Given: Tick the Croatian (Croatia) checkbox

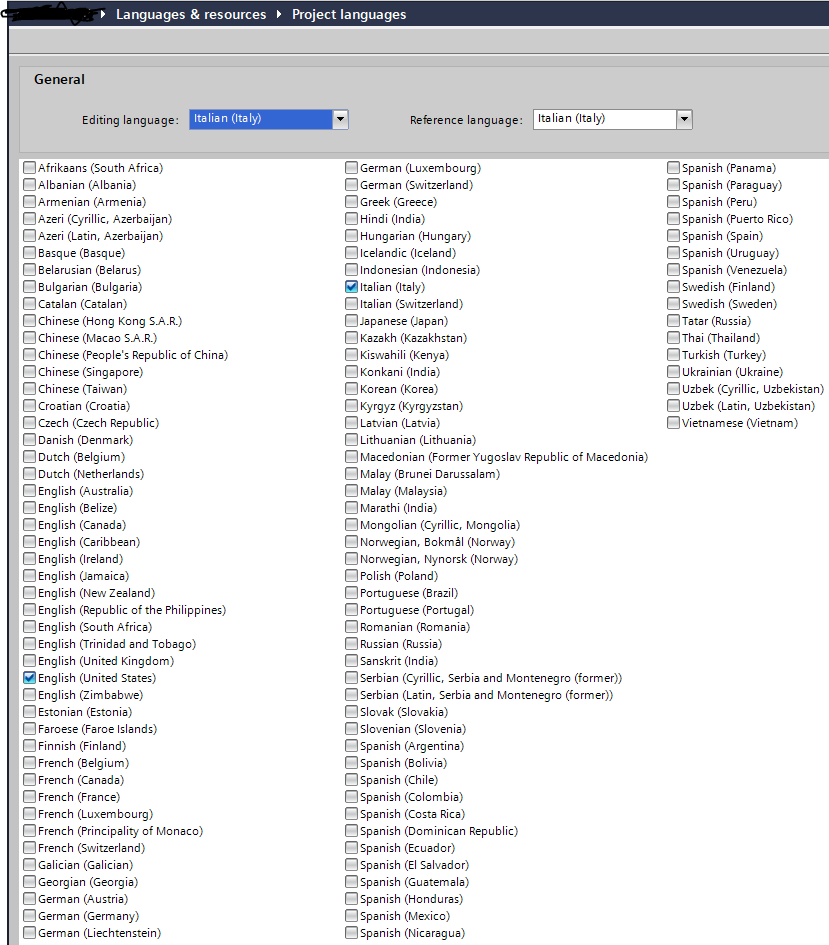Looking at the screenshot, I should pos(30,406).
